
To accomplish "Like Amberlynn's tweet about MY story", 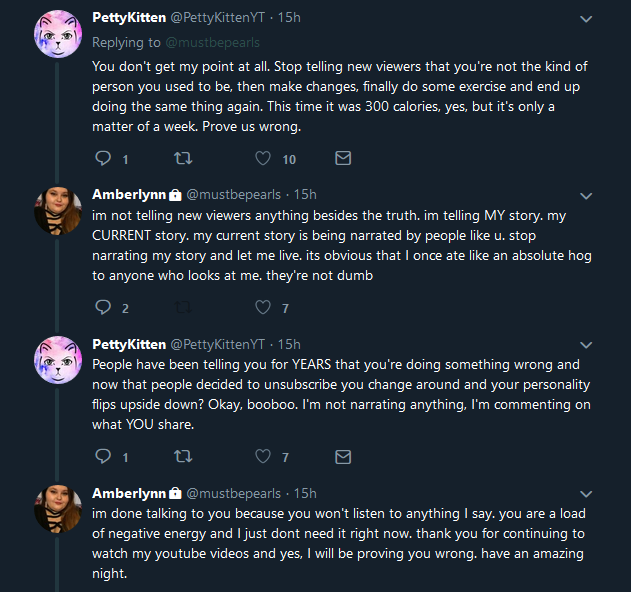I will click(x=263, y=307).
